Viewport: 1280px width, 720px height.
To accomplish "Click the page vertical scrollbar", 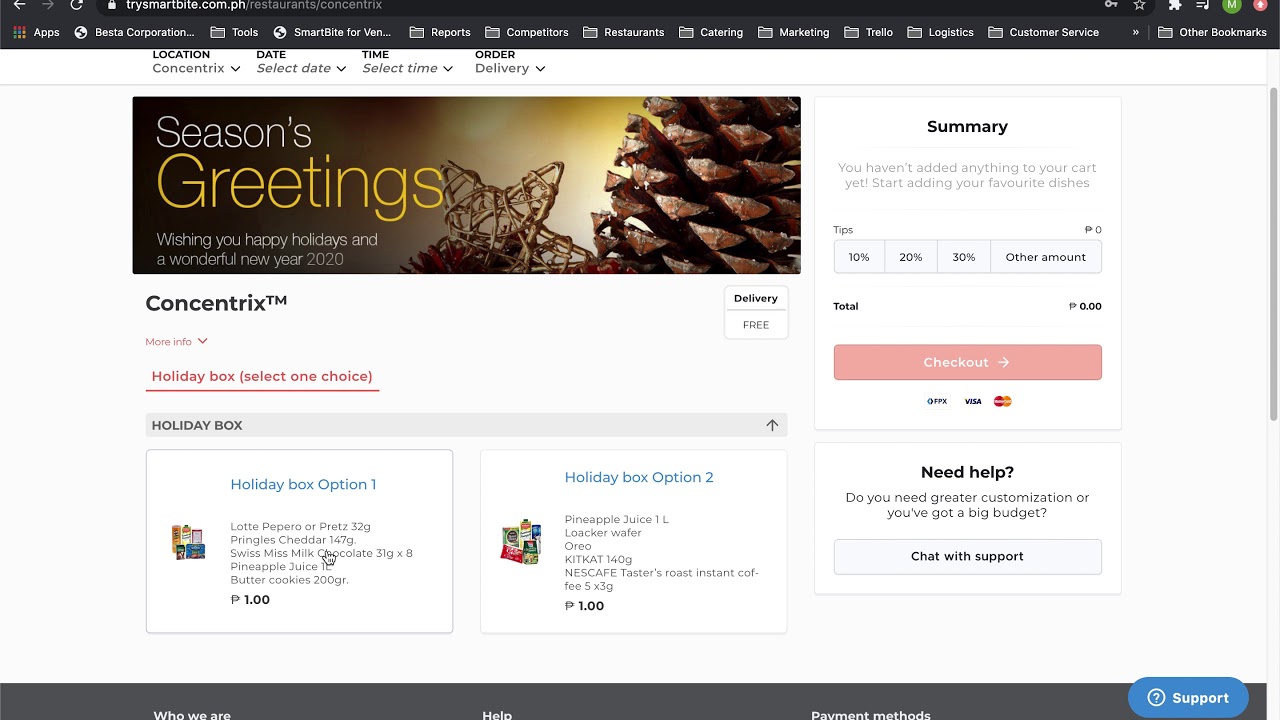I will click(1274, 254).
